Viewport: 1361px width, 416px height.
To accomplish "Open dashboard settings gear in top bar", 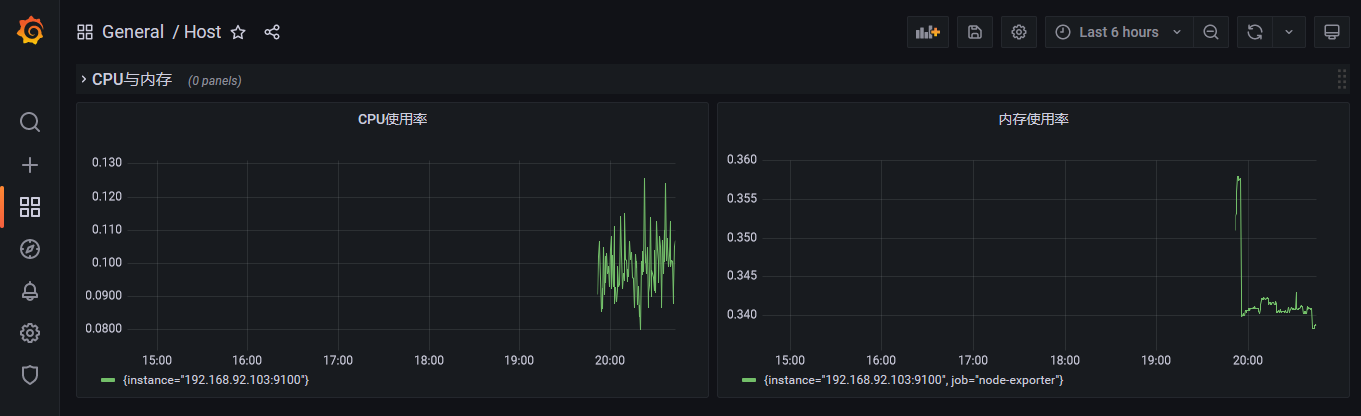I will pos(1019,32).
